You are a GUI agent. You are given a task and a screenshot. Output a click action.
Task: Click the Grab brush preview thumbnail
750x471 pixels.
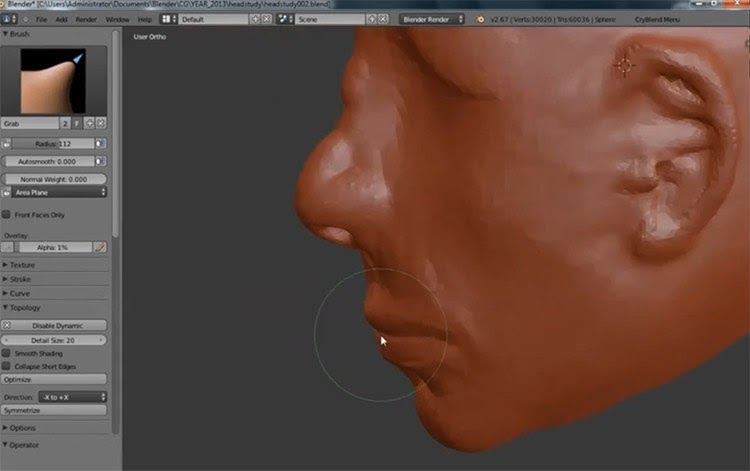coord(53,80)
